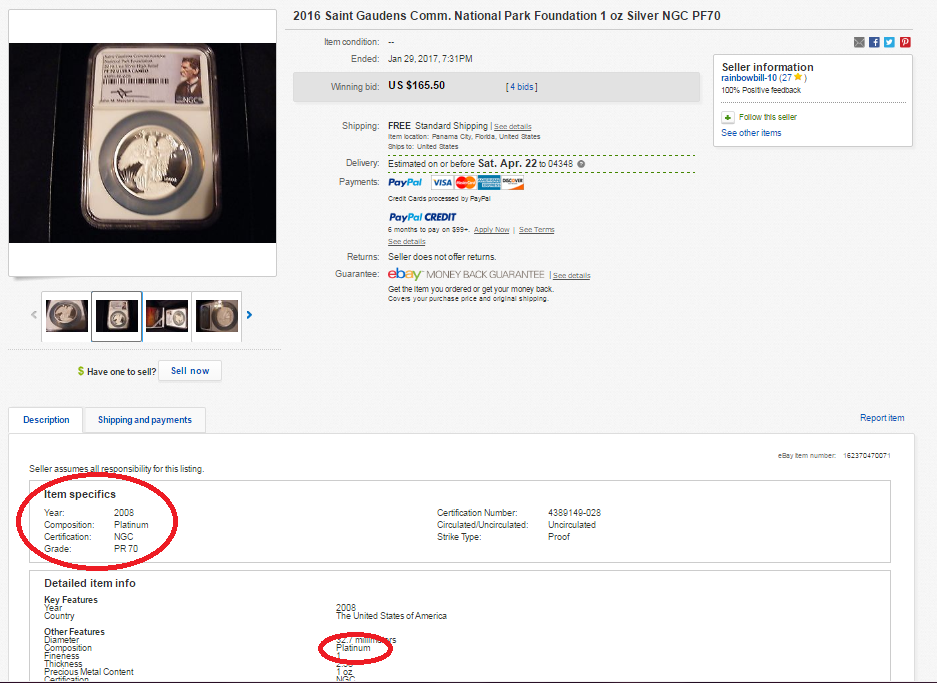This screenshot has width=937, height=683.
Task: Go to next thumbnails with right arrow
Action: click(x=249, y=315)
